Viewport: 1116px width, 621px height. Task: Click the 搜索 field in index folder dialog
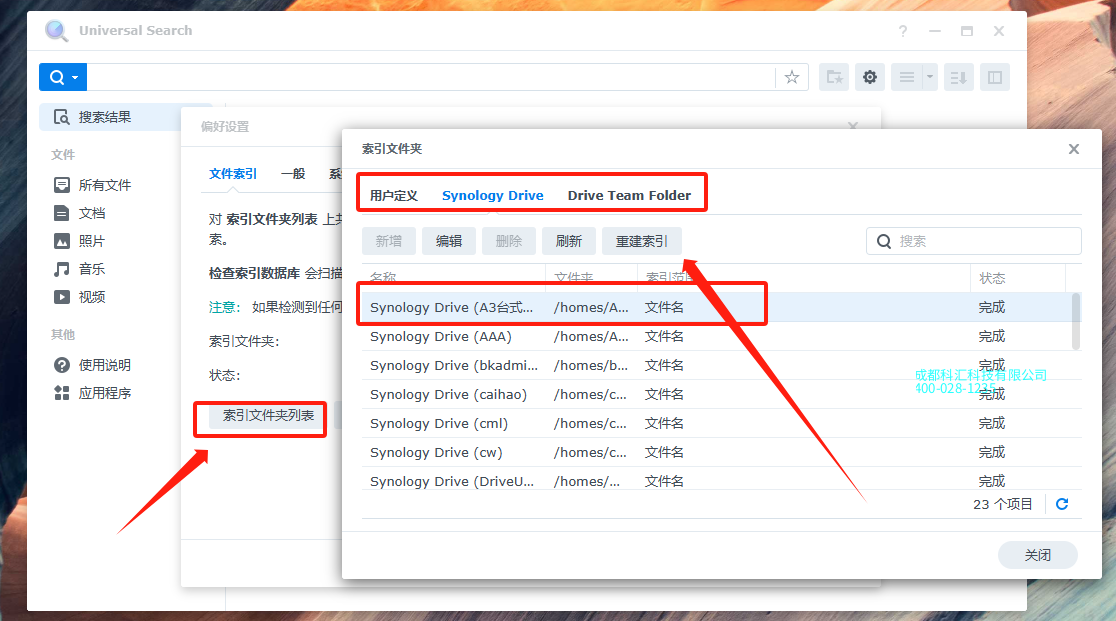[974, 241]
